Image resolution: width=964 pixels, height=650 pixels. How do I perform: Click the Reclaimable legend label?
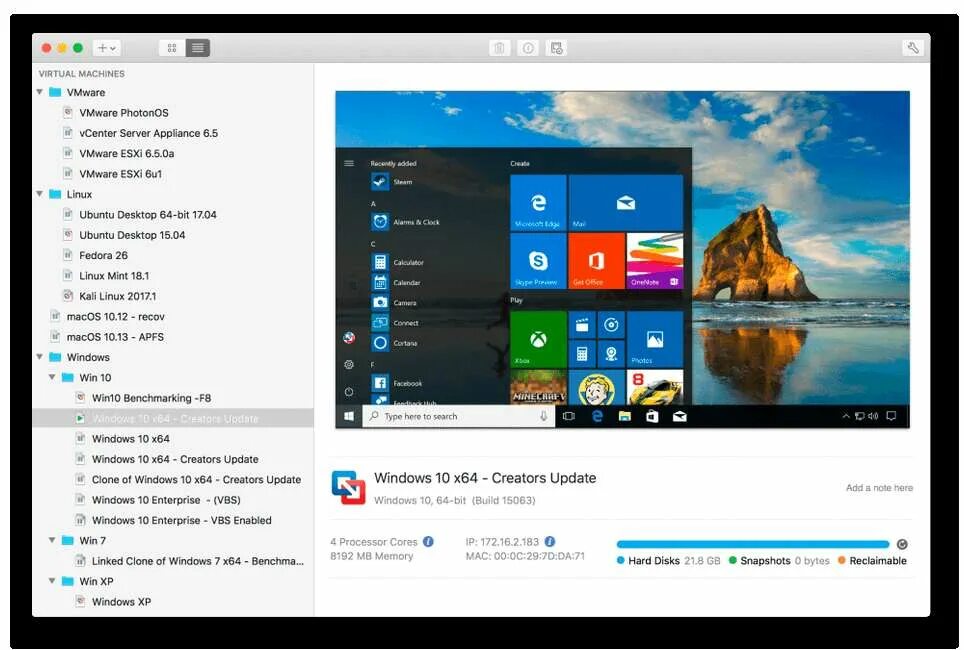tap(878, 561)
